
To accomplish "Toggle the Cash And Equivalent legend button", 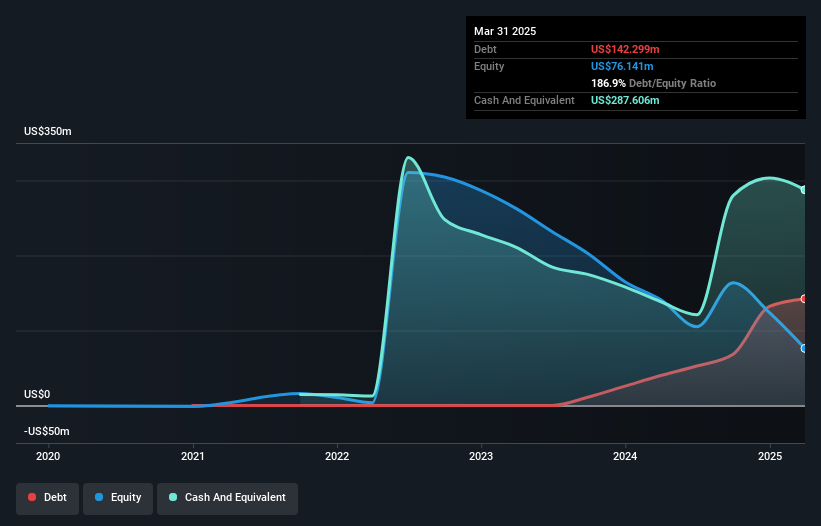I will pos(227,498).
